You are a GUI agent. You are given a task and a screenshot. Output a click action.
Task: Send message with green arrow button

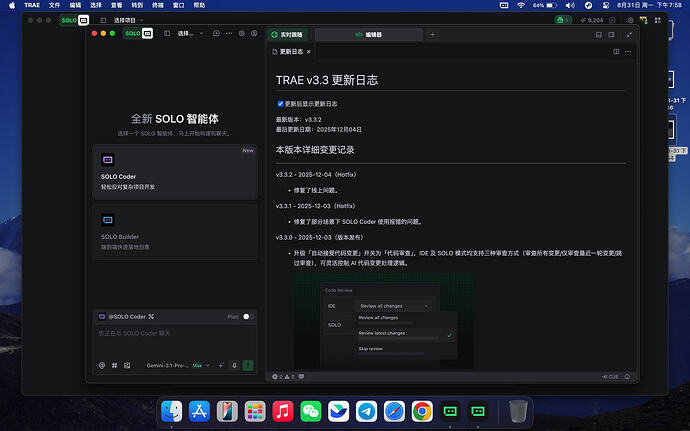(x=248, y=365)
